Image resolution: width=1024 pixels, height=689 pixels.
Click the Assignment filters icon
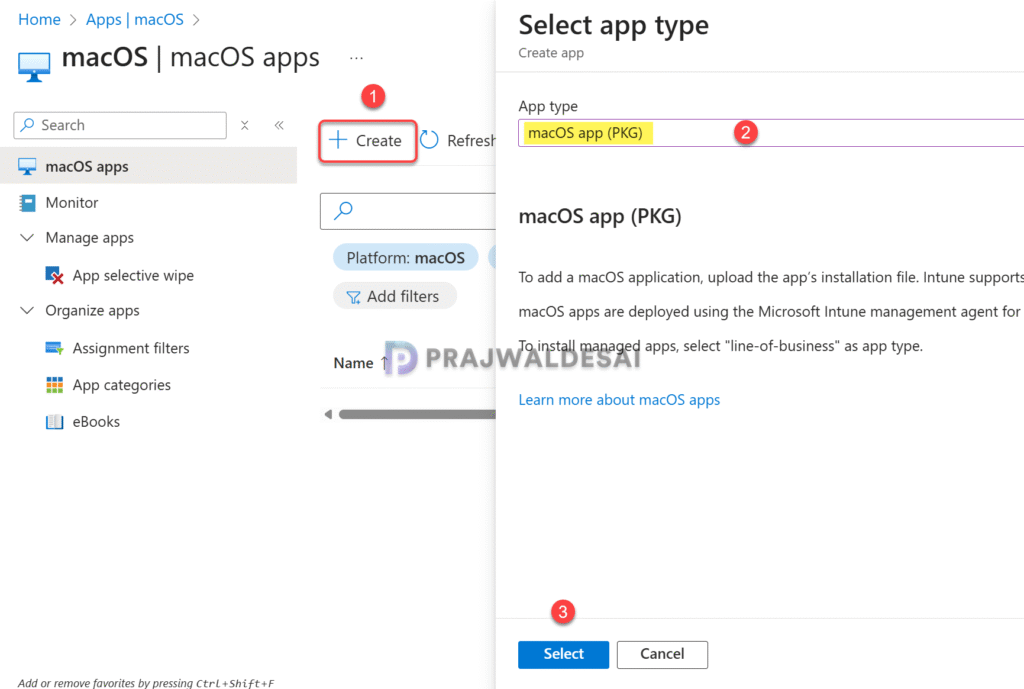click(54, 348)
